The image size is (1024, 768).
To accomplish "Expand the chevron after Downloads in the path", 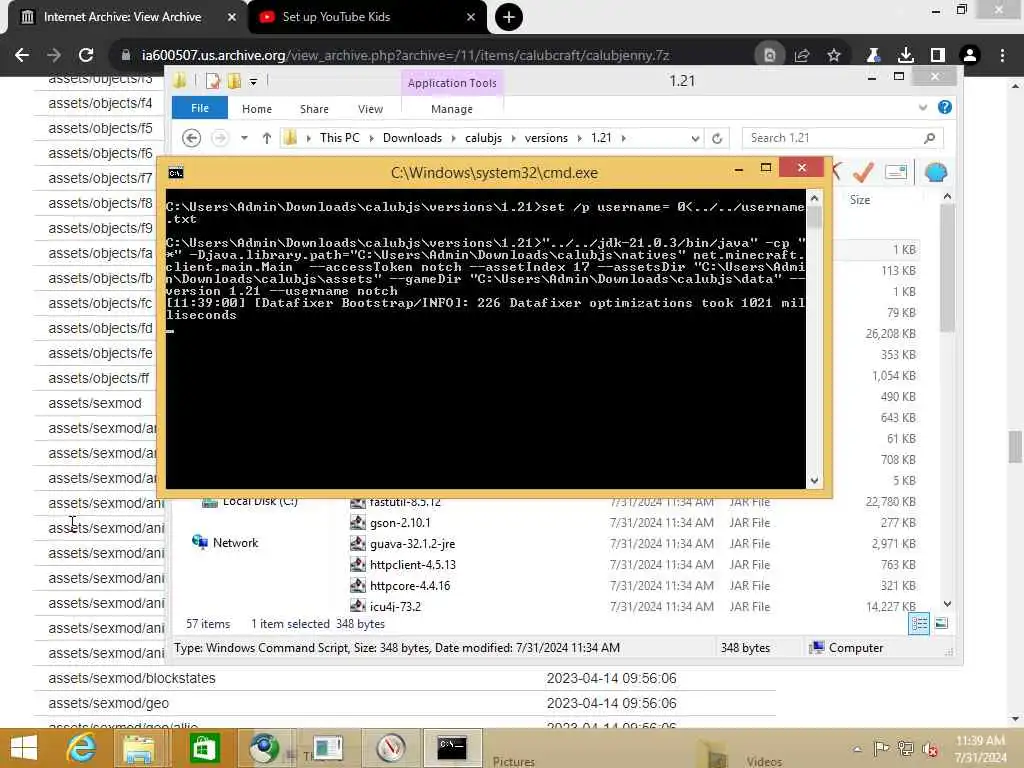I will click(x=454, y=138).
